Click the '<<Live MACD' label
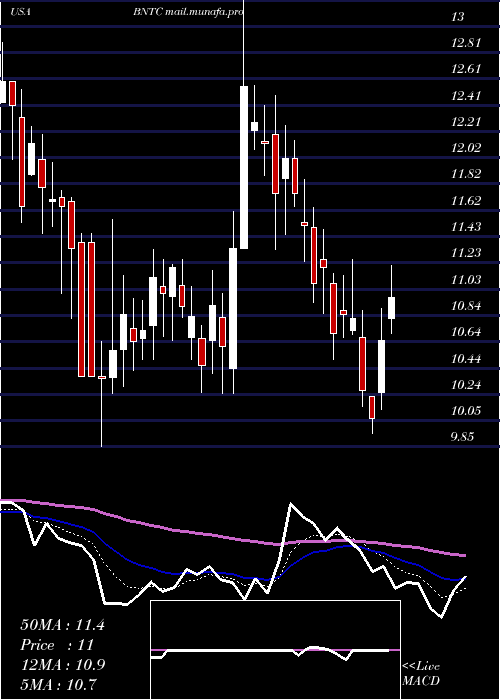The image size is (500, 700). pos(421,674)
